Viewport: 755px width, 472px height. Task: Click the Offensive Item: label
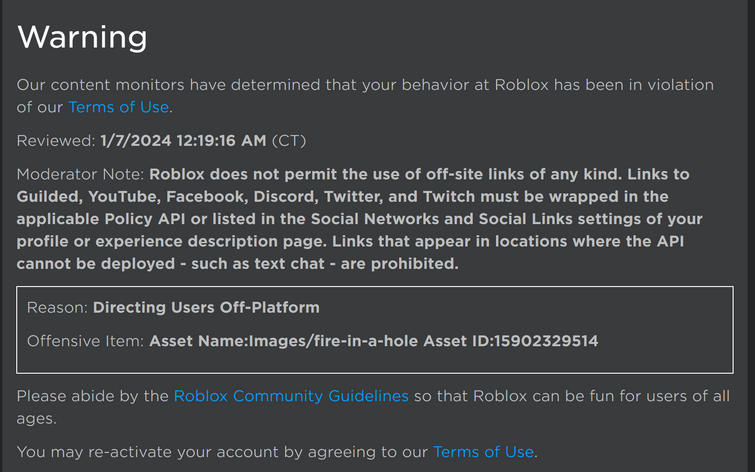click(85, 341)
